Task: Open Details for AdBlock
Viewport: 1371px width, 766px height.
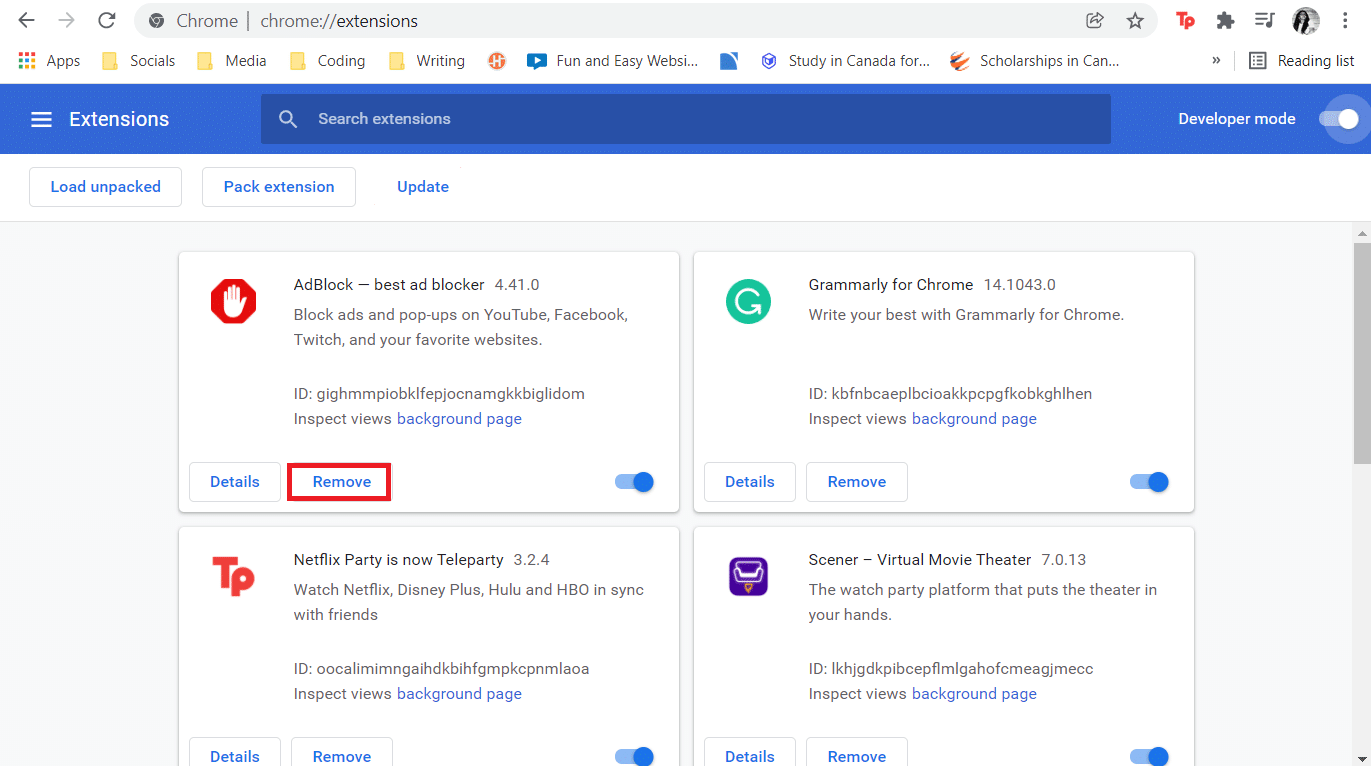Action: (235, 482)
